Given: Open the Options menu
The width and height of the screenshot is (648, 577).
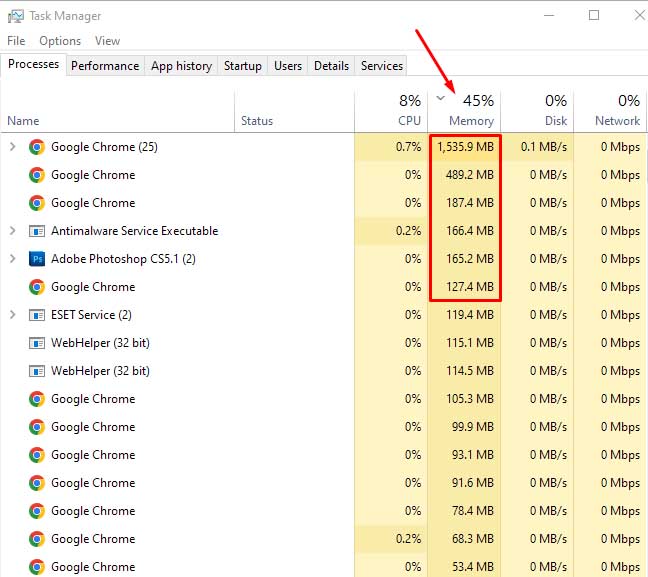Looking at the screenshot, I should click(60, 41).
